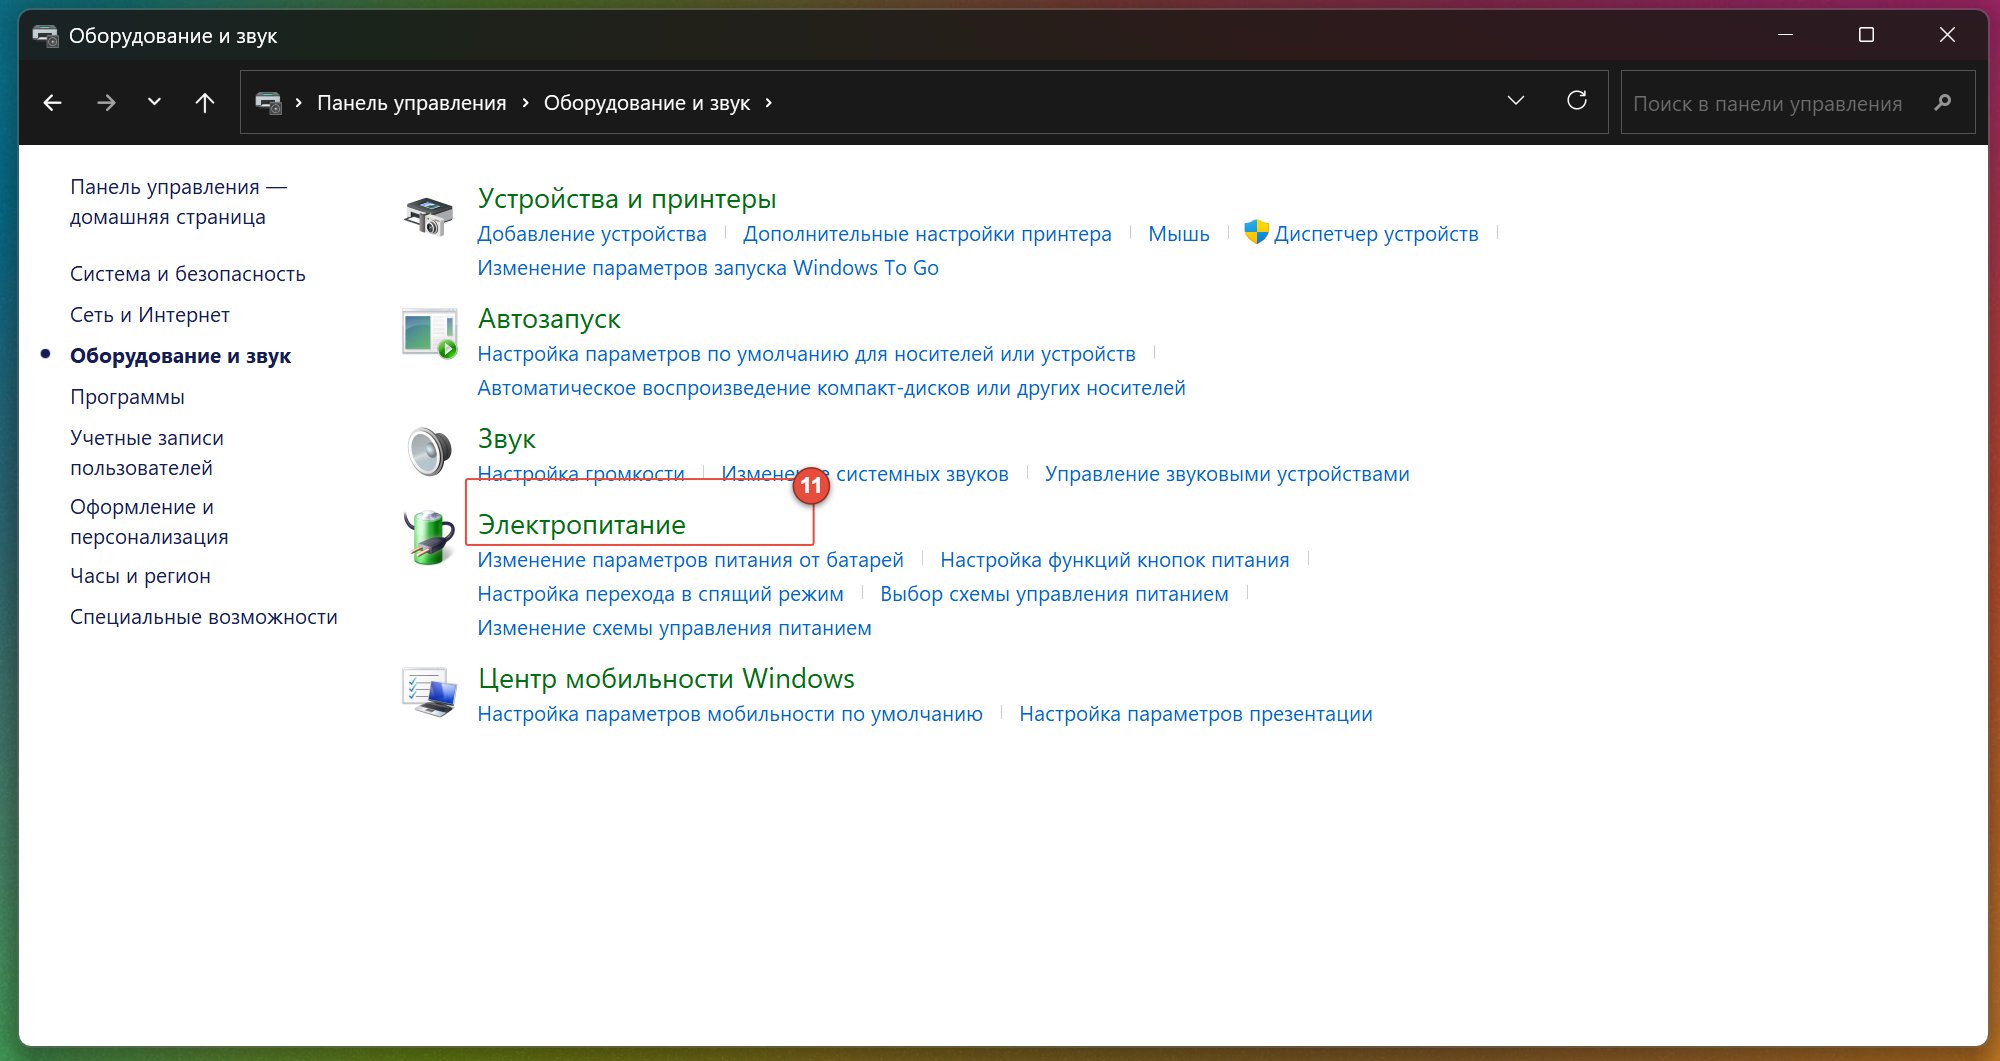Screen dimensions: 2000x1061
Task: Open Центр мобильности Windows heading
Action: coord(666,679)
